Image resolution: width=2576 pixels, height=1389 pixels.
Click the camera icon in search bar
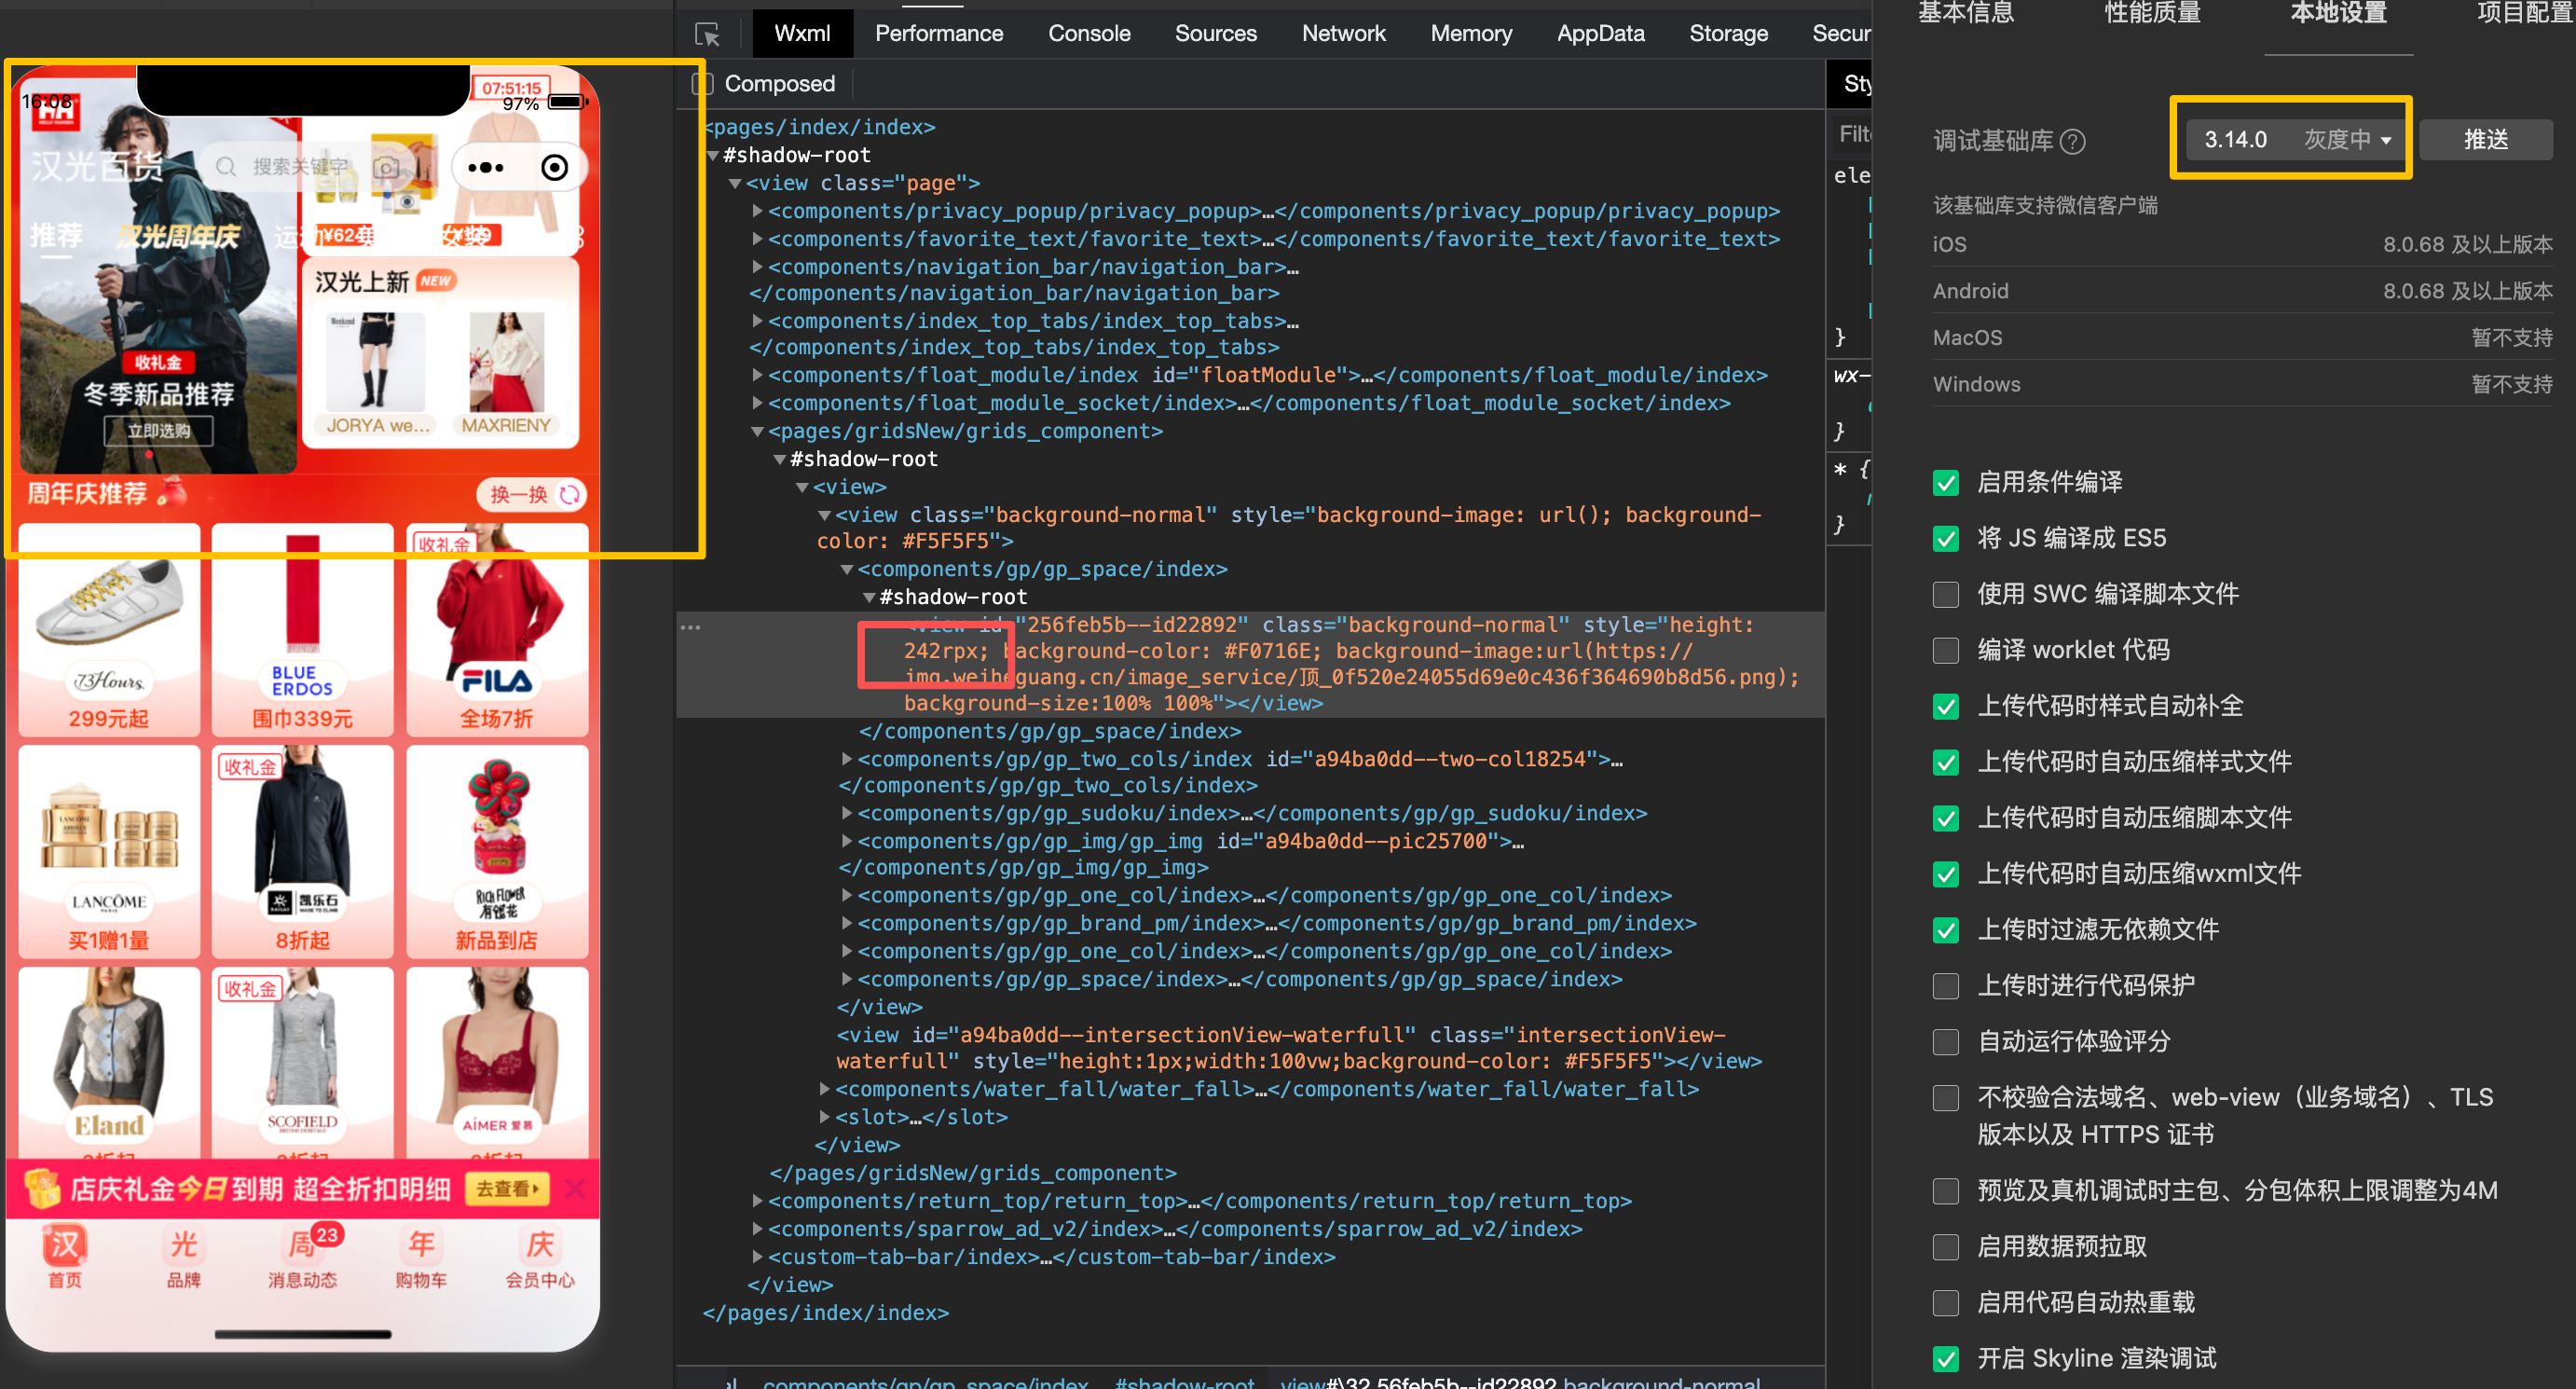pyautogui.click(x=386, y=167)
